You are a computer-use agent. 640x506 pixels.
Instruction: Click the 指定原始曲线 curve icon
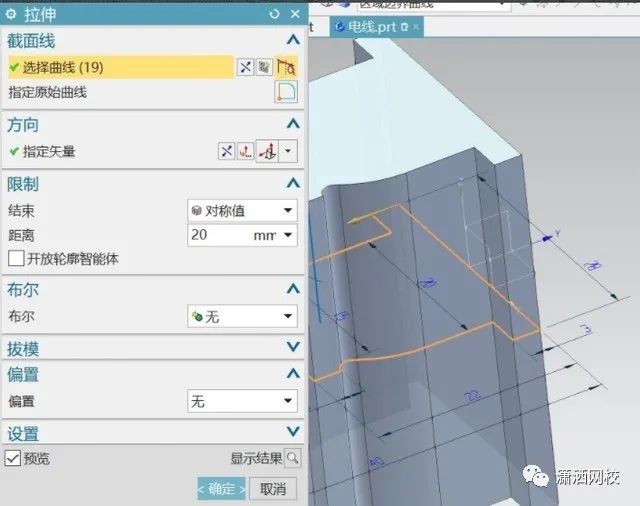[286, 91]
